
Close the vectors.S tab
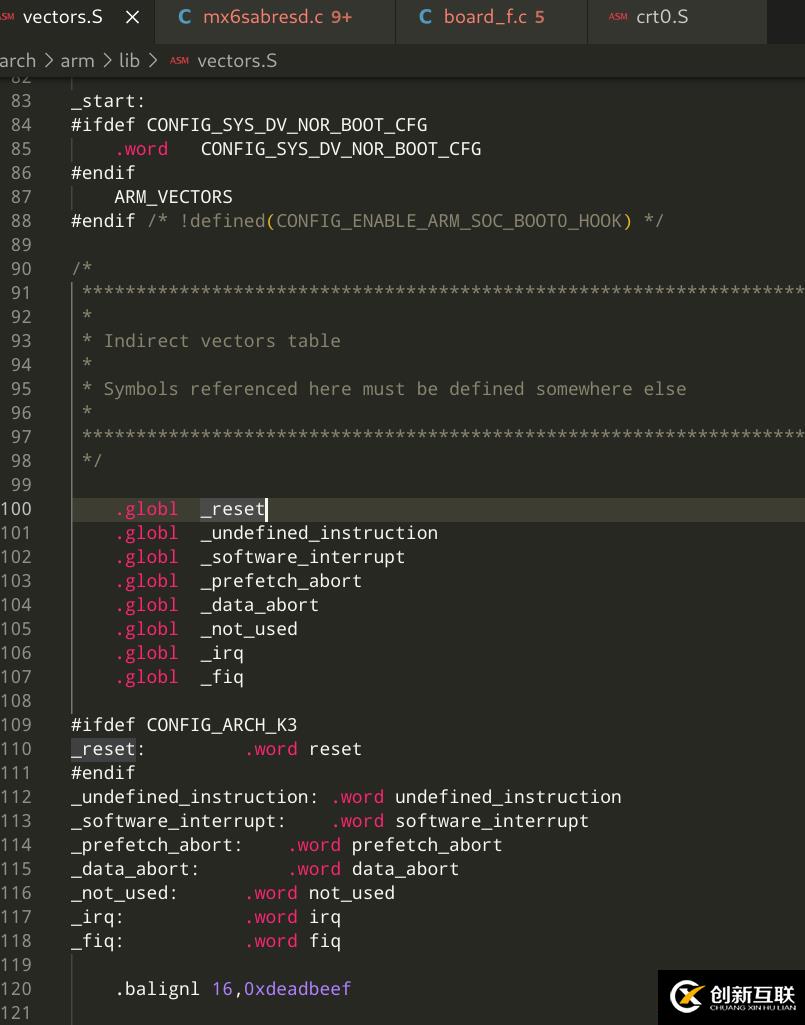[x=133, y=17]
